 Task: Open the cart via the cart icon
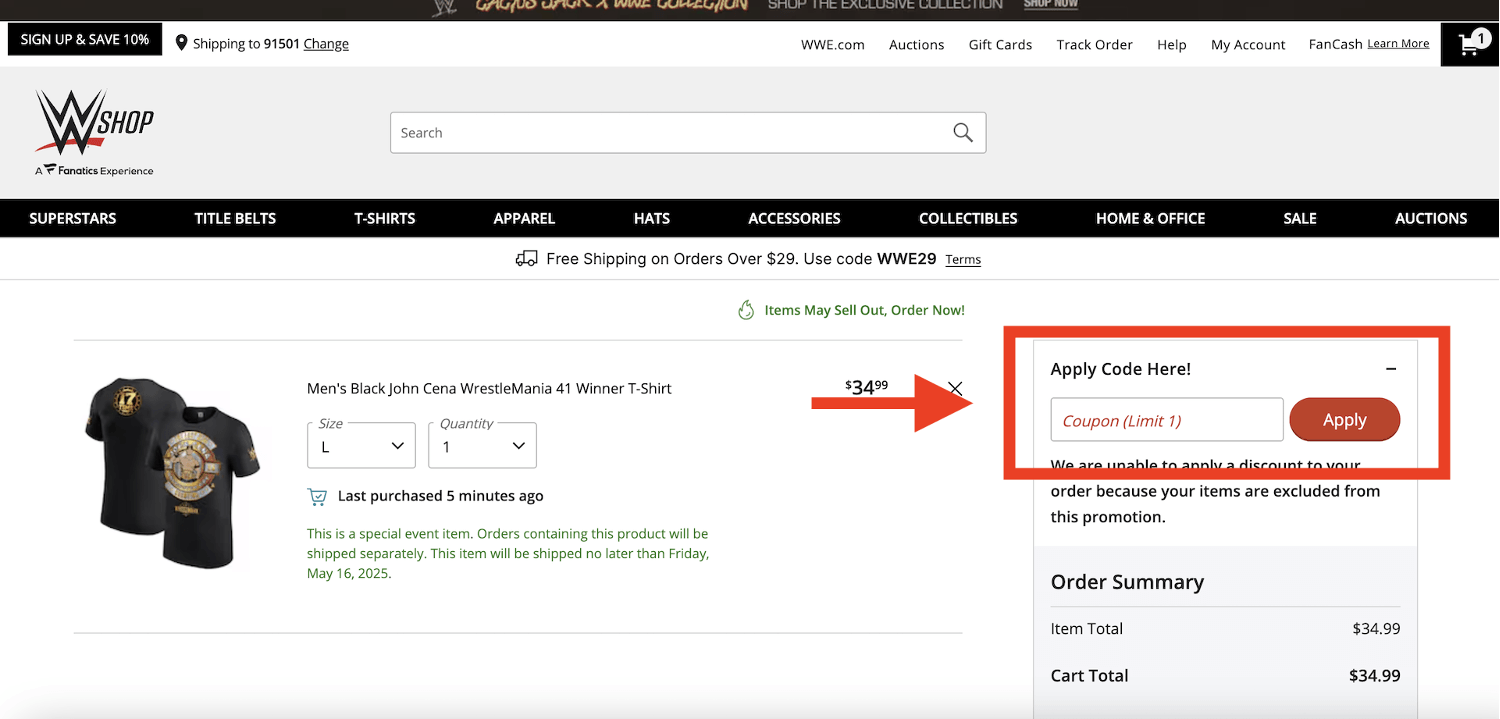[1468, 43]
